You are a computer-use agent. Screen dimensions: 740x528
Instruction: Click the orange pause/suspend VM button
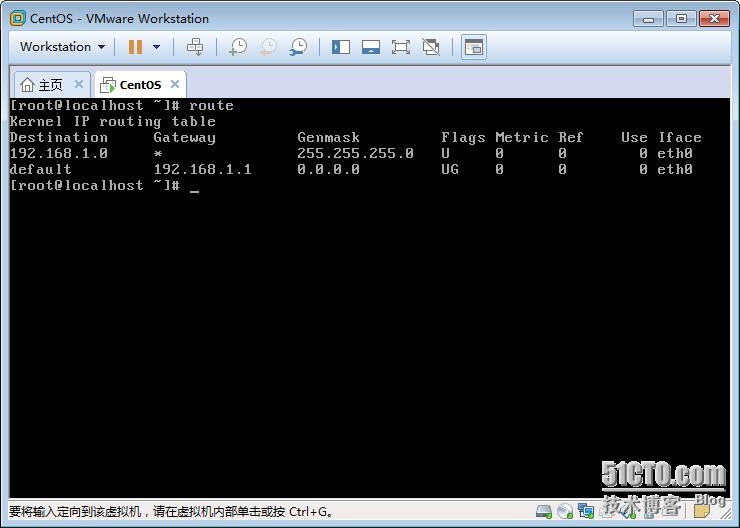click(135, 47)
